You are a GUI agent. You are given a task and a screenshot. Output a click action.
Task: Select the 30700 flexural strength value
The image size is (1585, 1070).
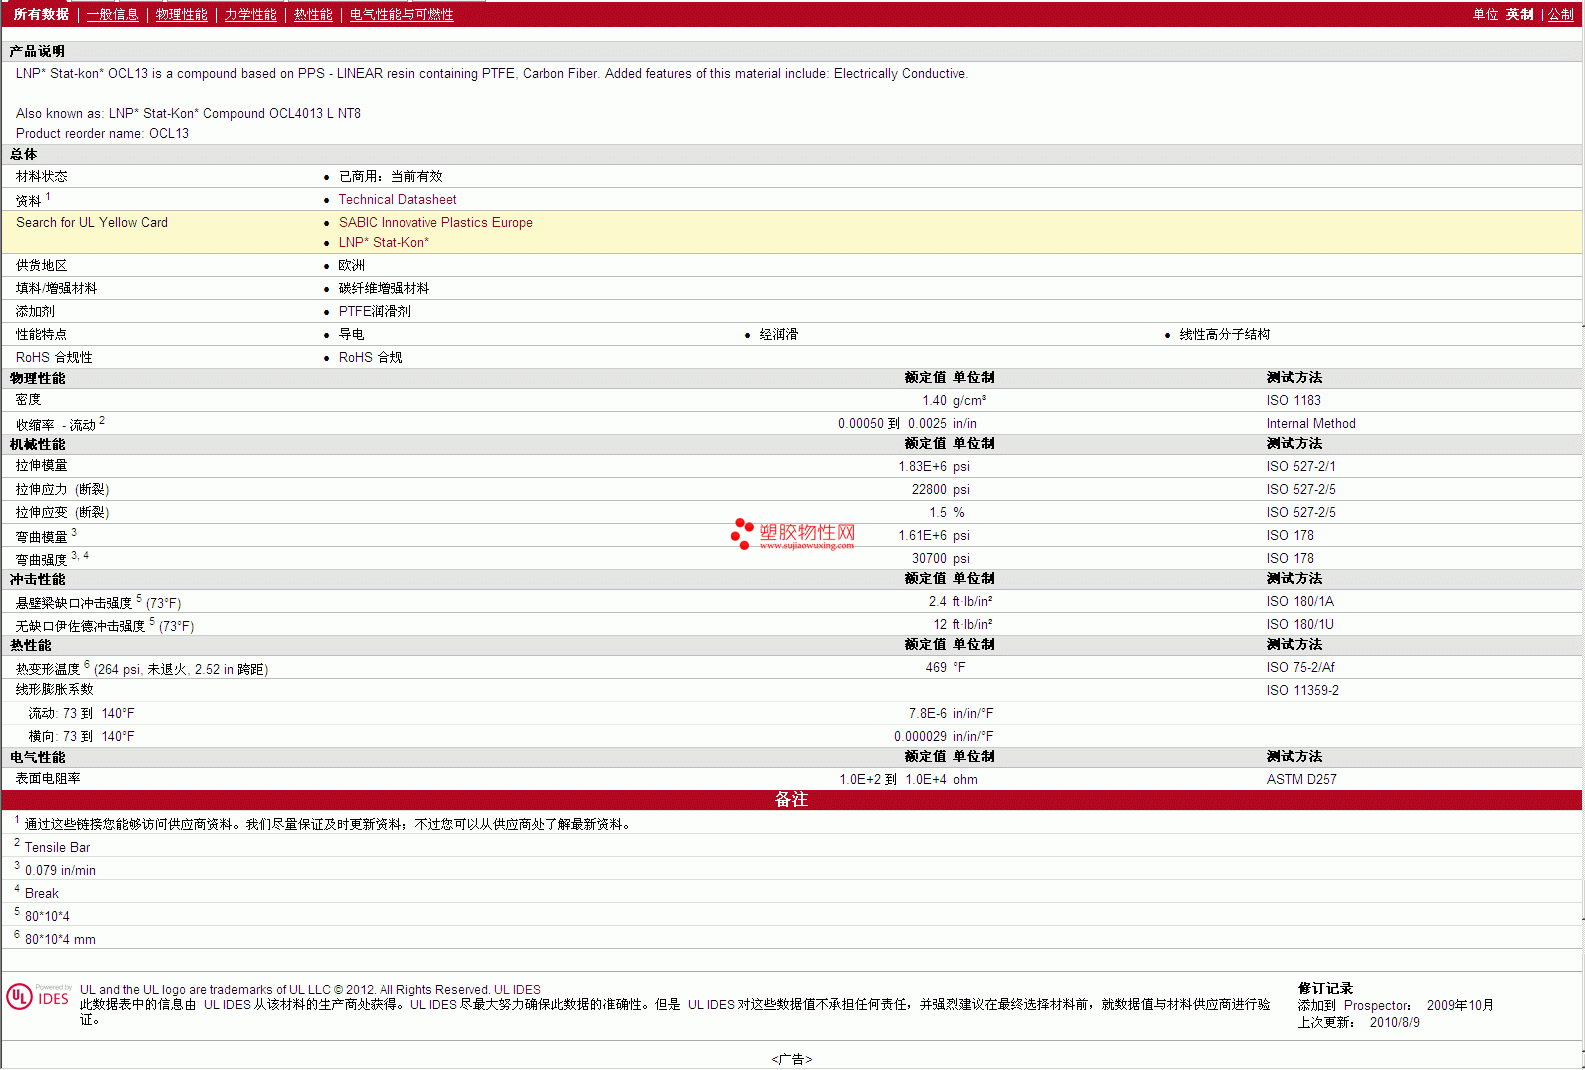pos(929,558)
